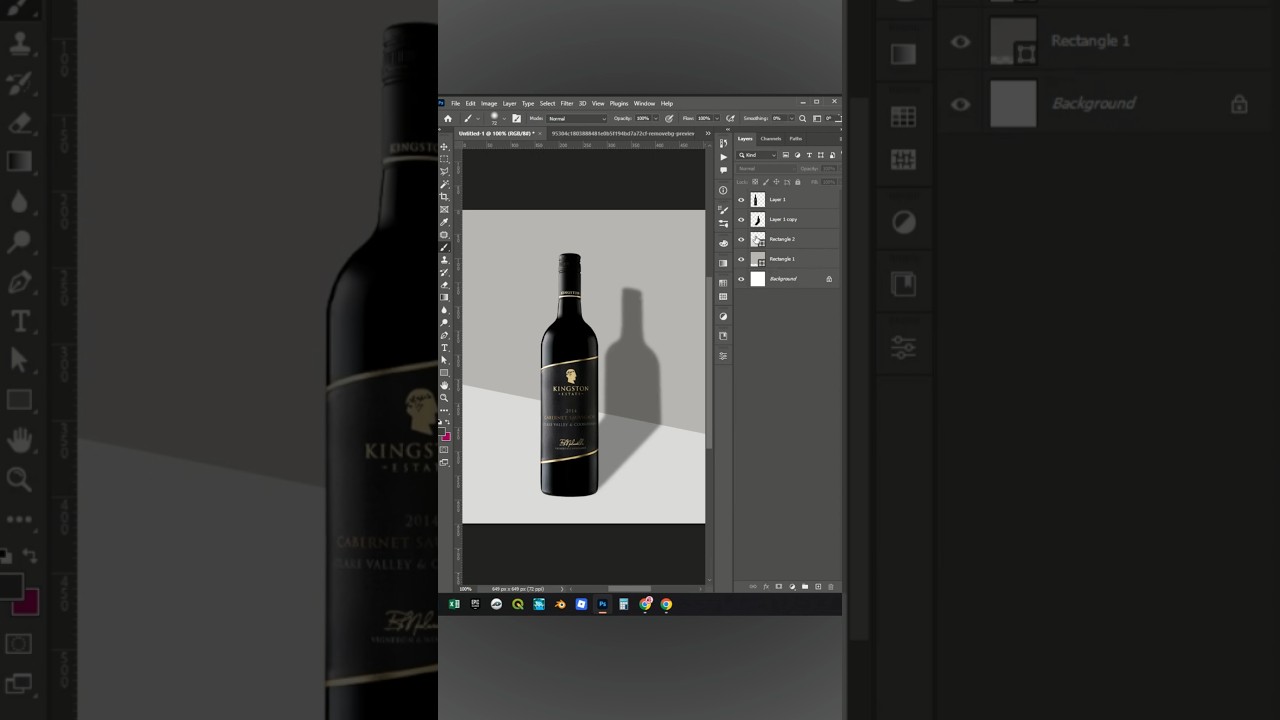
Task: Hide the Layer 1 layer
Action: [741, 199]
